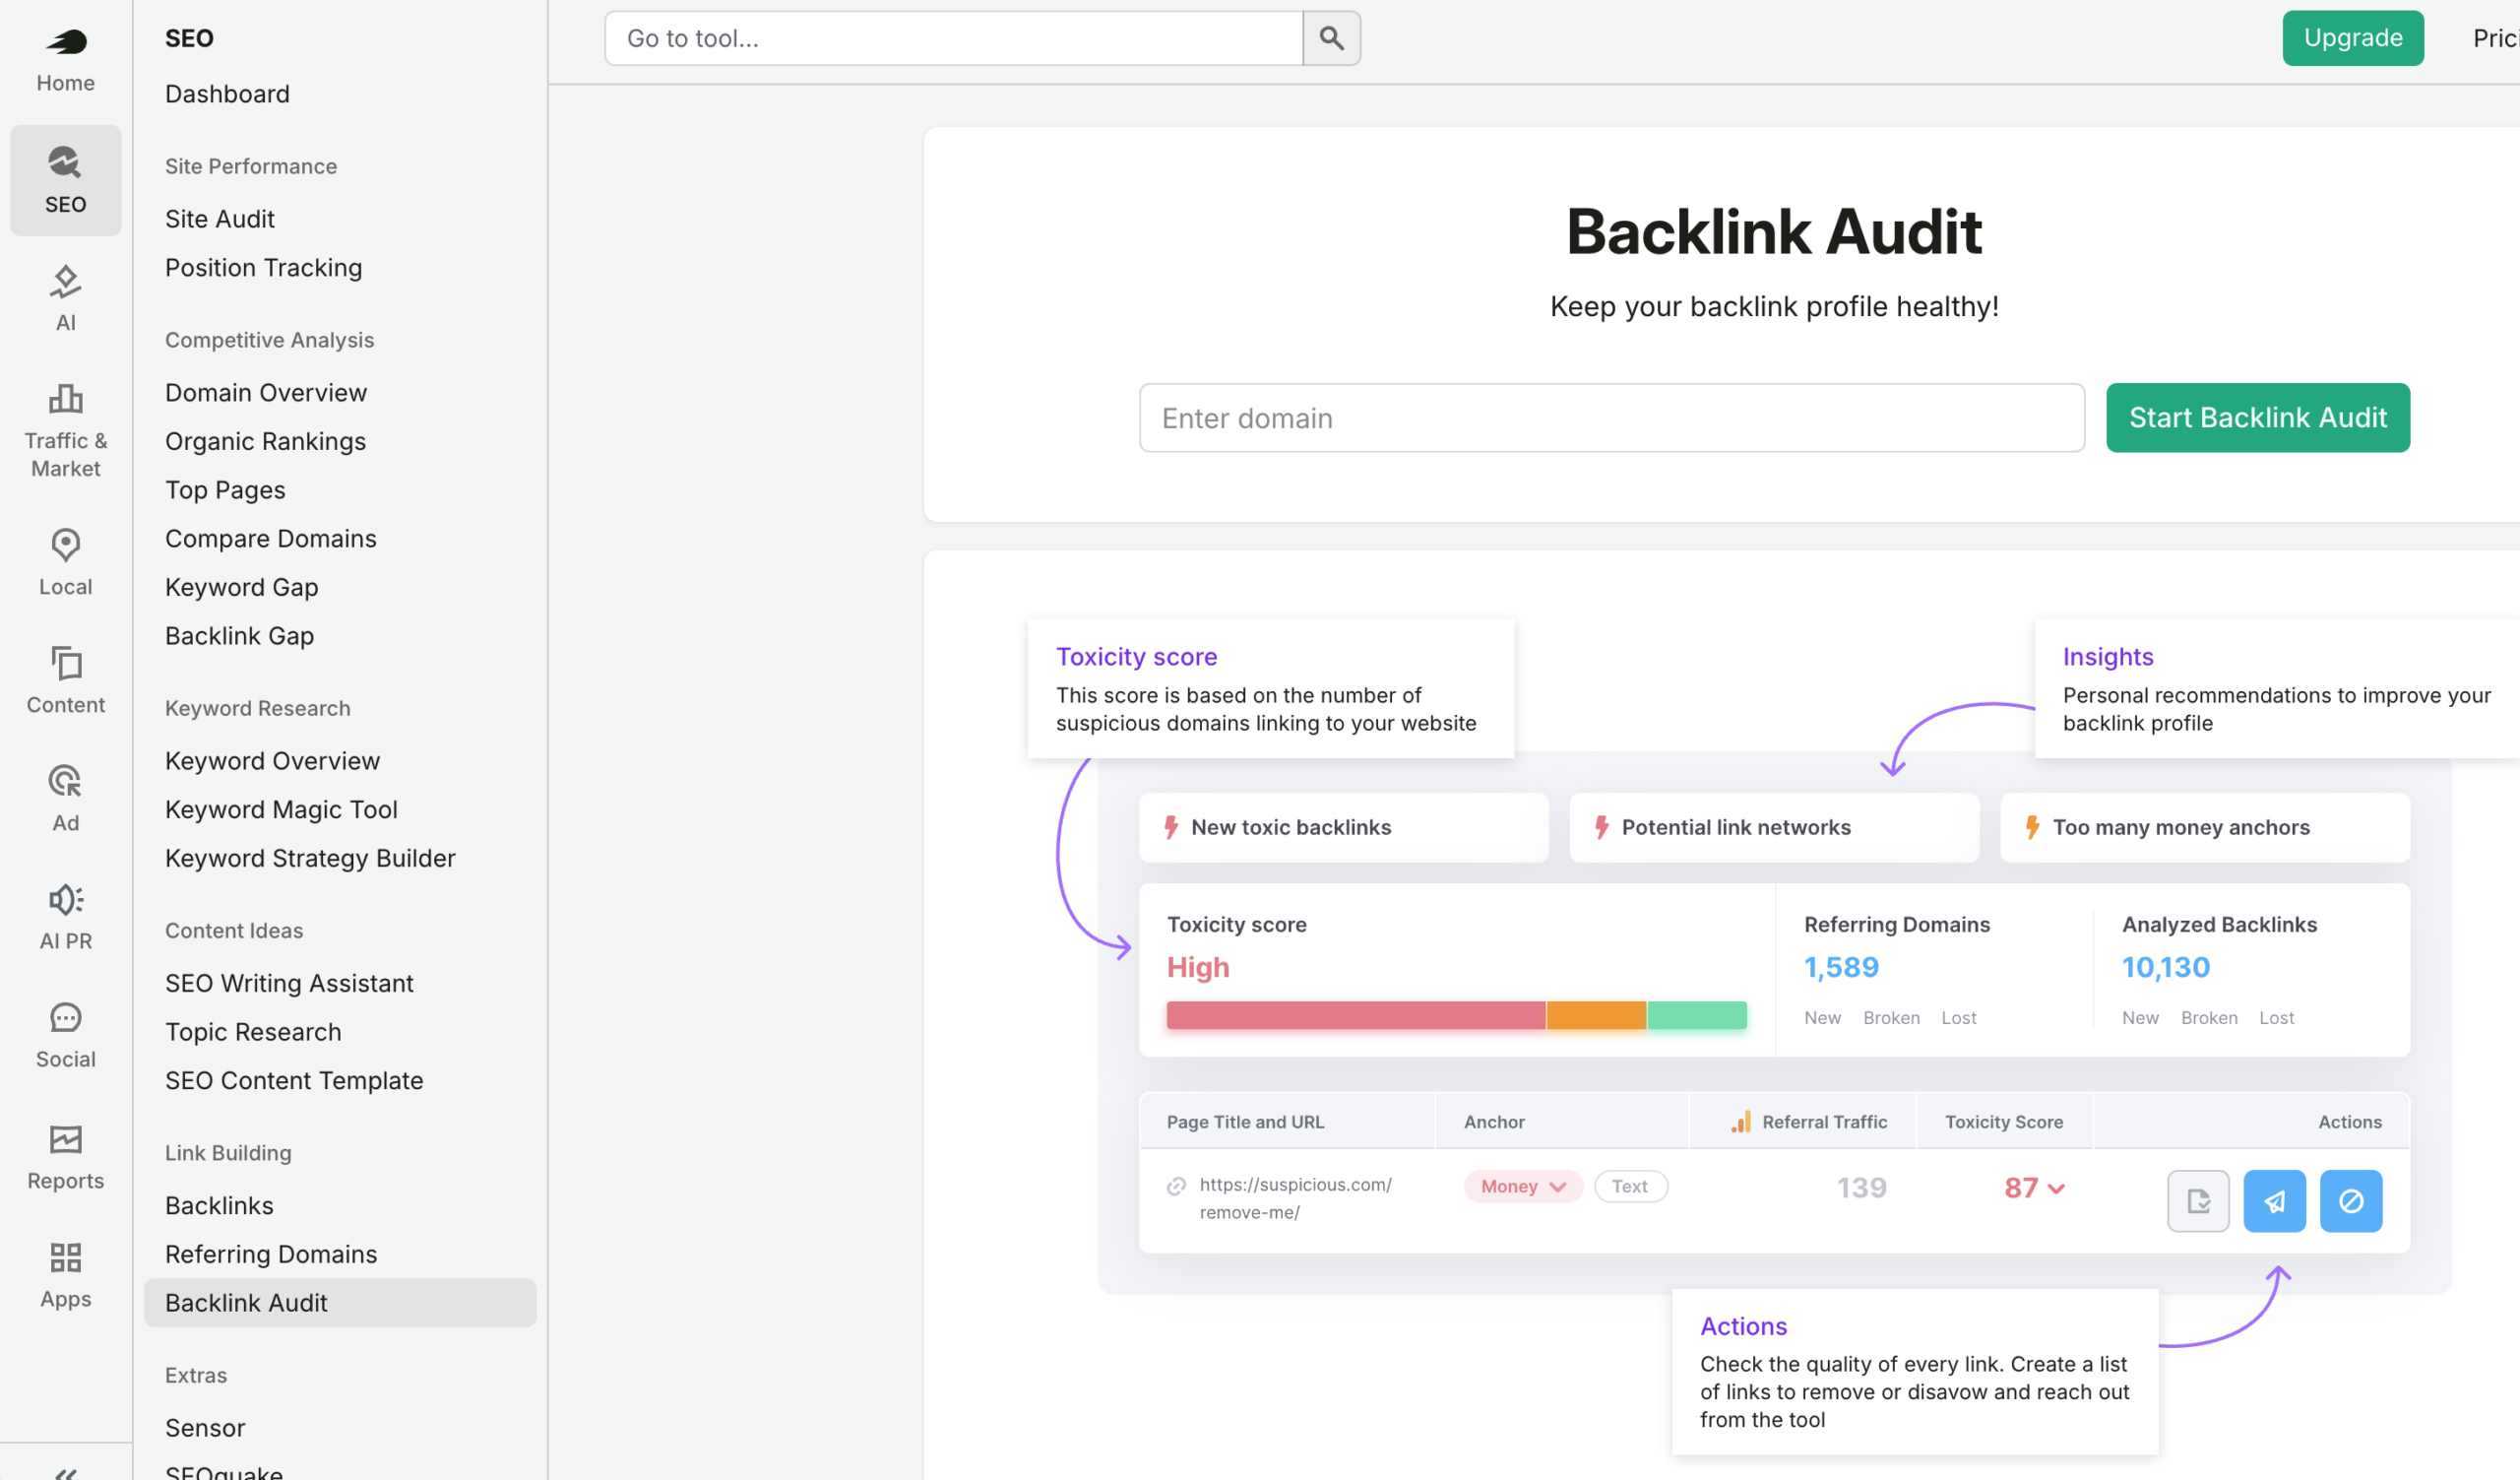Open the Local section icon

point(65,545)
